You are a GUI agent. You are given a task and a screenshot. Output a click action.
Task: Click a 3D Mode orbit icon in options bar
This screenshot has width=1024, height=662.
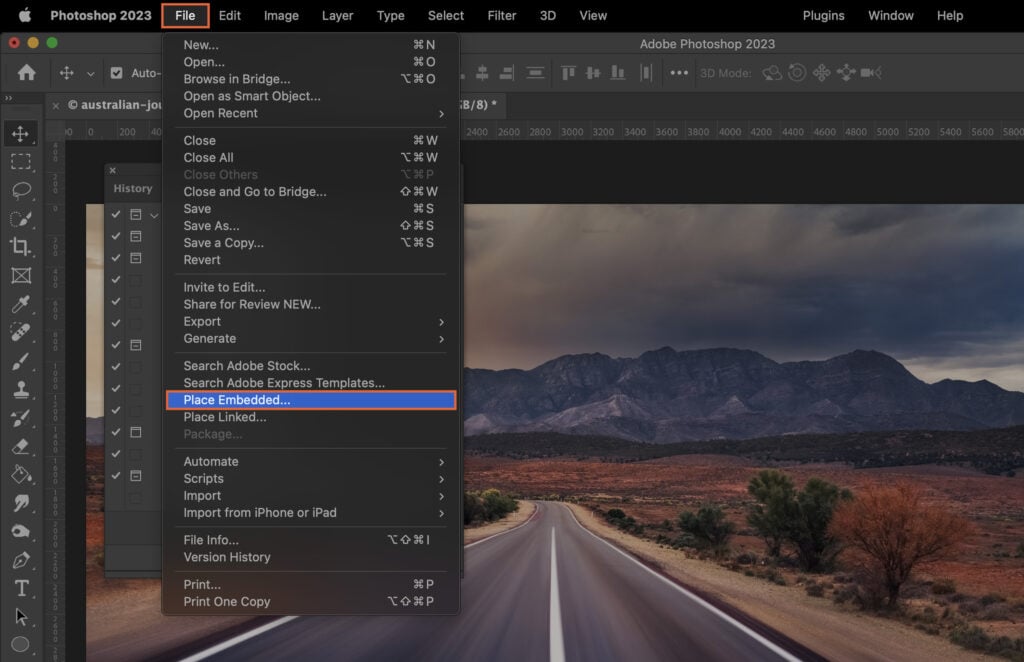(x=772, y=72)
